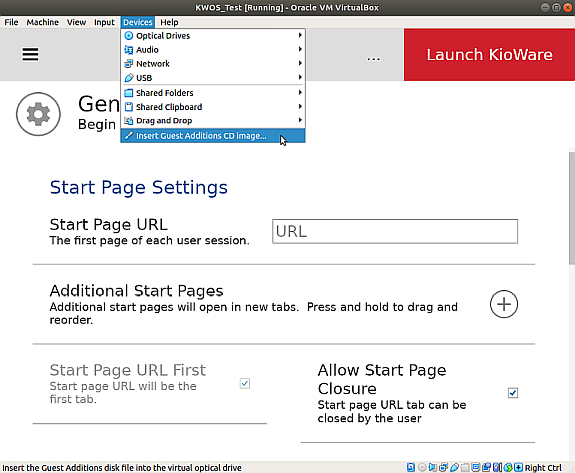Click the shared folders status bar icon
Image resolution: width=575 pixels, height=473 pixels.
[465, 467]
